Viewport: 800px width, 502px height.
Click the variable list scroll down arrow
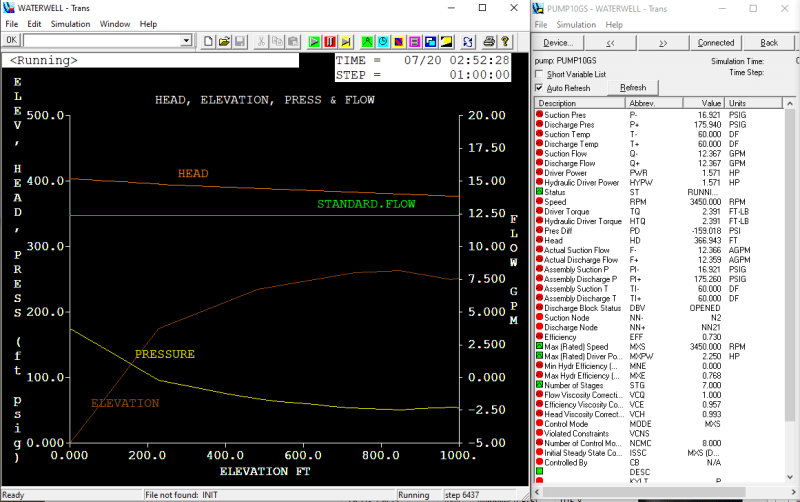coord(790,478)
